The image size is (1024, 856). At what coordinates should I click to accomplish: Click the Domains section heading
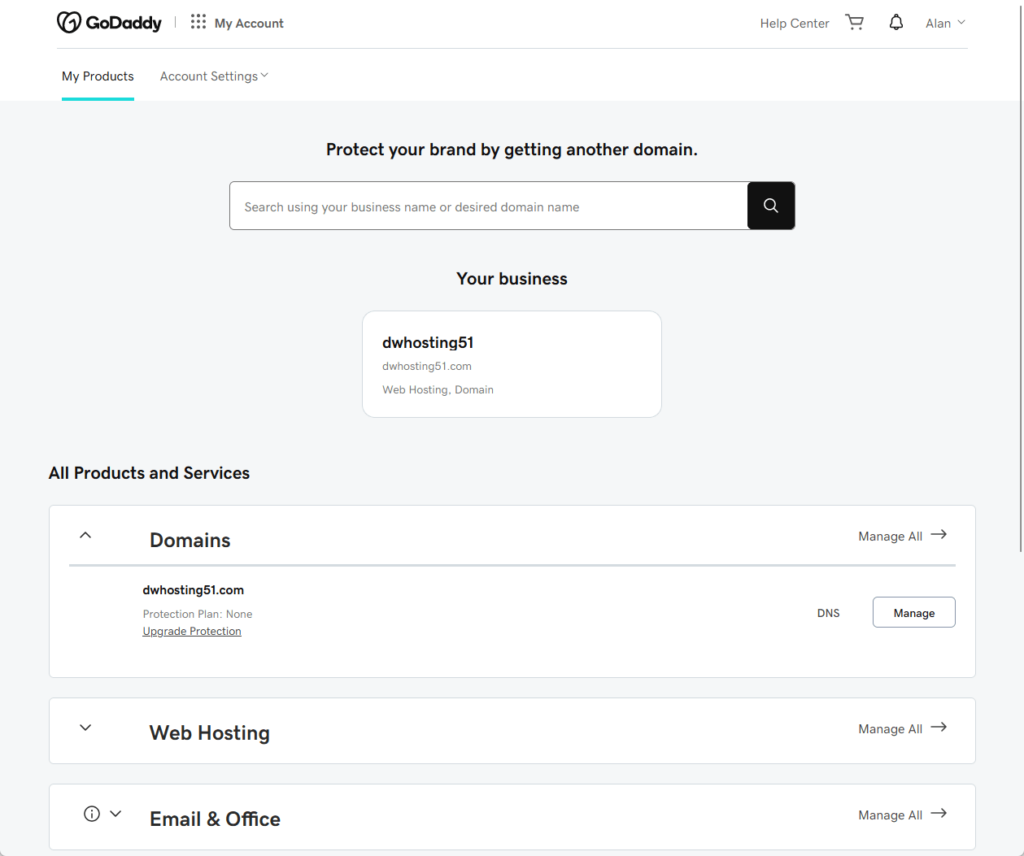(x=190, y=540)
